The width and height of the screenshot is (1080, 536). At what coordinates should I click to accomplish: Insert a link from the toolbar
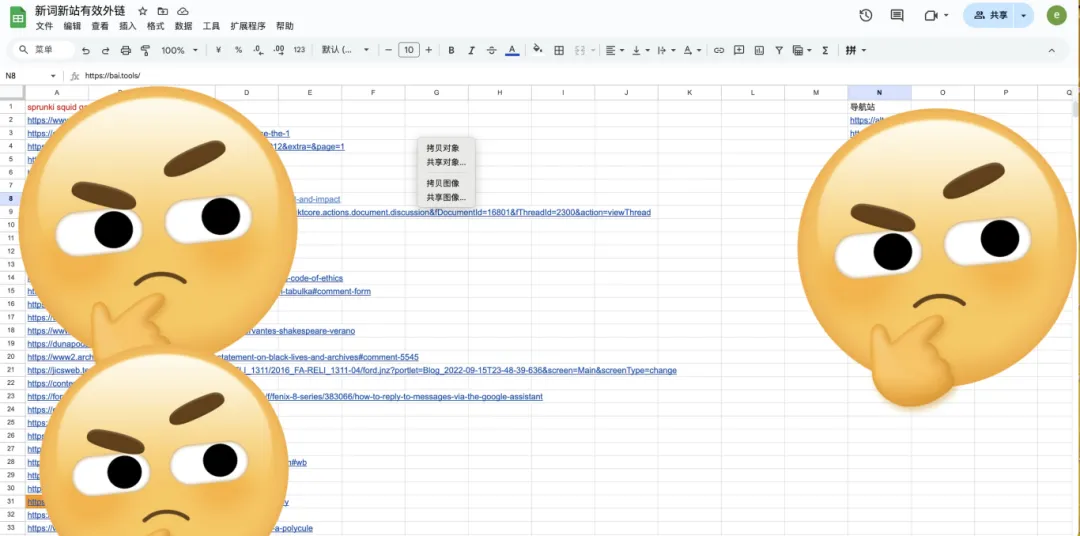(x=718, y=50)
